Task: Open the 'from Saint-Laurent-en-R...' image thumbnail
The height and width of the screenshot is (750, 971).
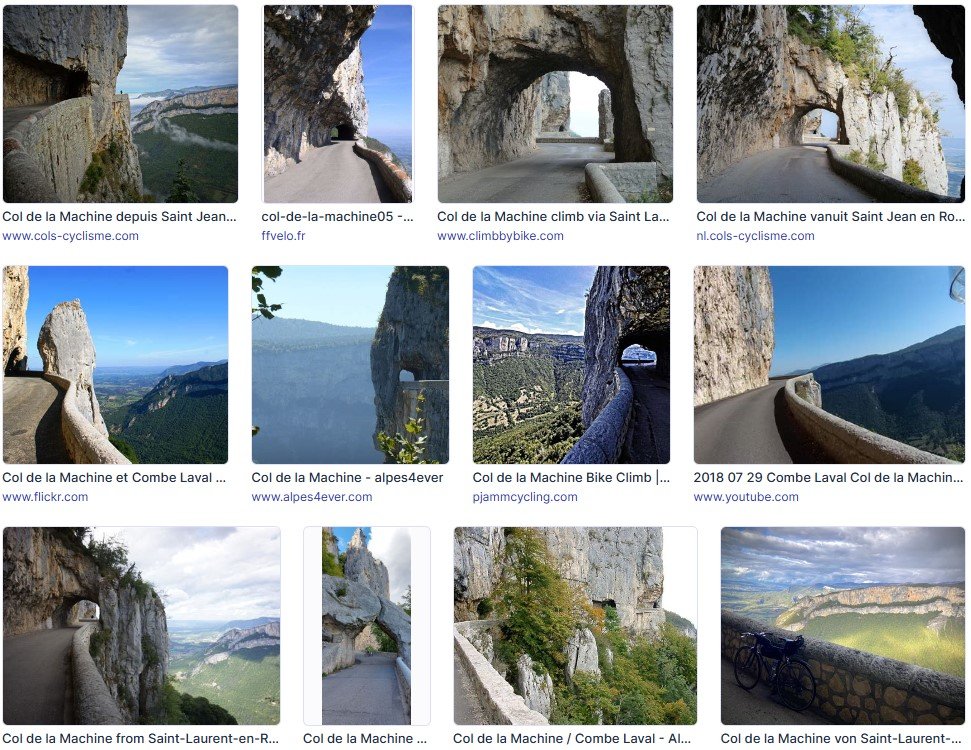Action: 141,626
